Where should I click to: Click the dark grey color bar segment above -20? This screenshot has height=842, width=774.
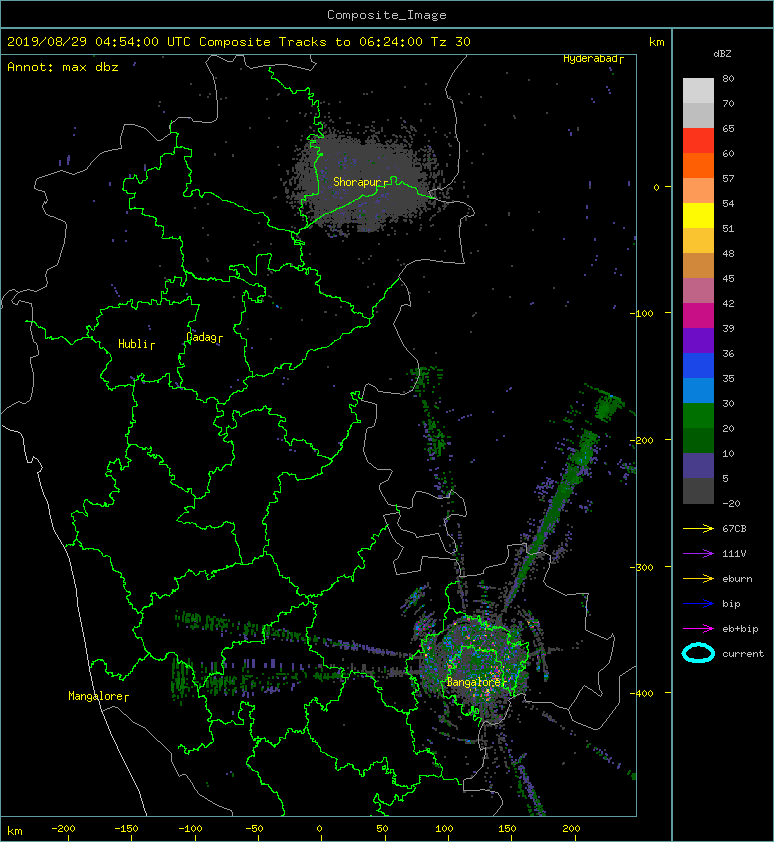698,491
